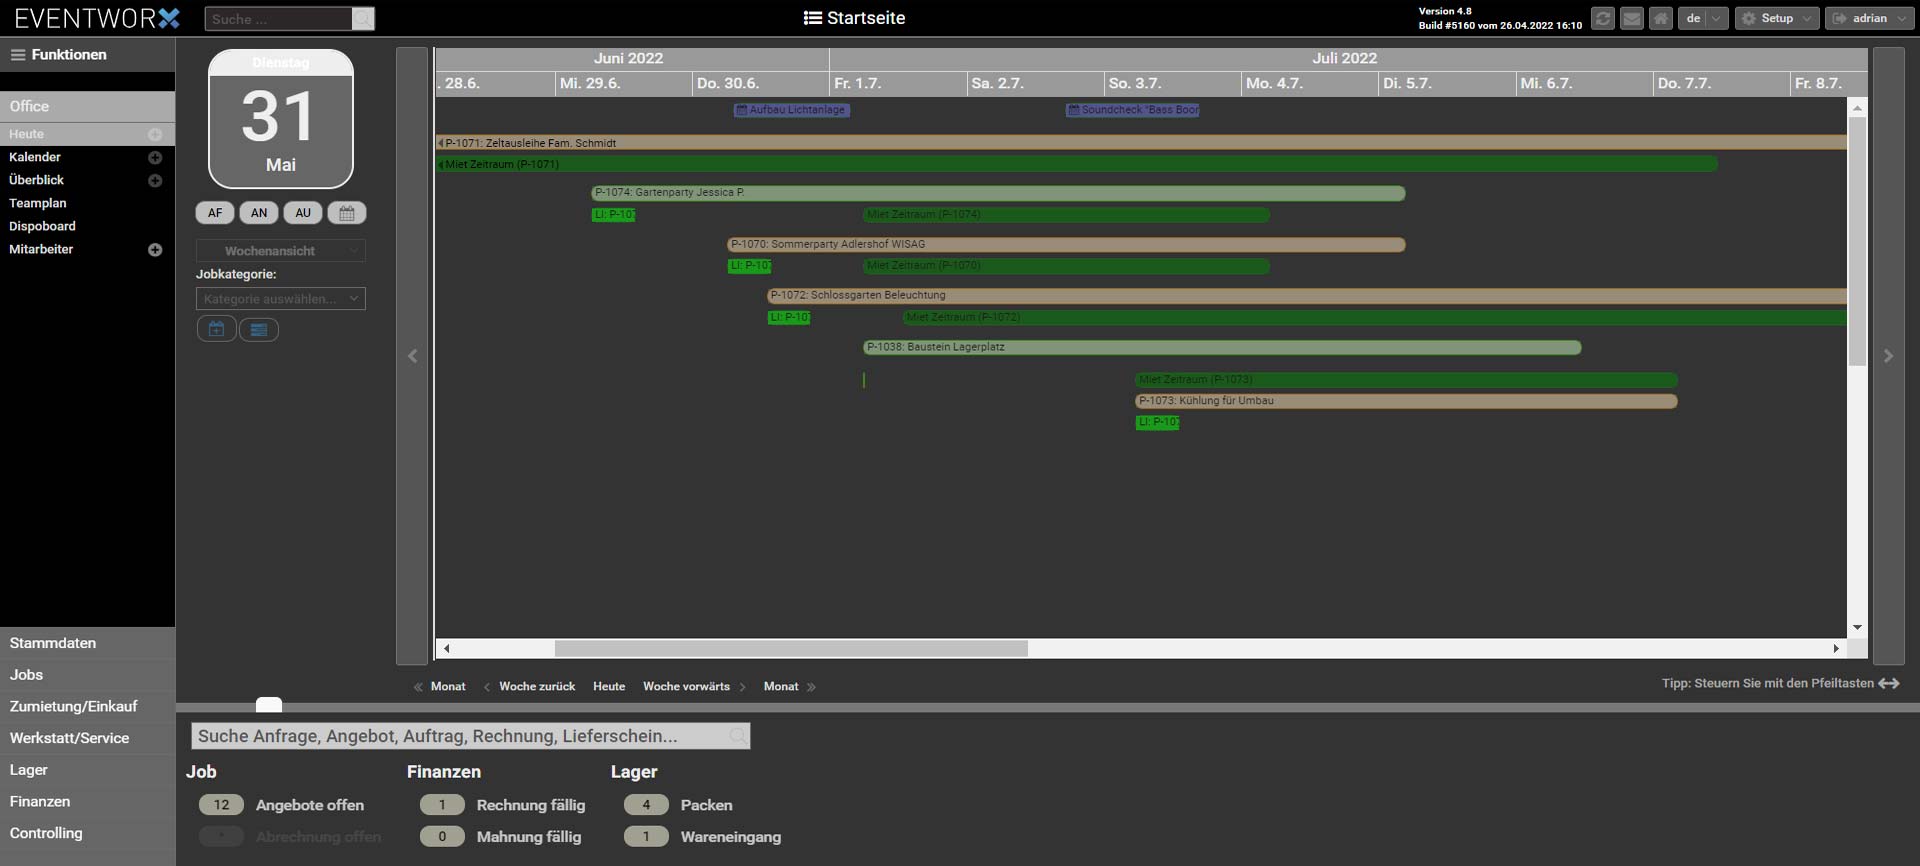The image size is (1920, 866).
Task: Click the 'P-1073: Kühlung für Umbau' bar
Action: click(x=1406, y=401)
